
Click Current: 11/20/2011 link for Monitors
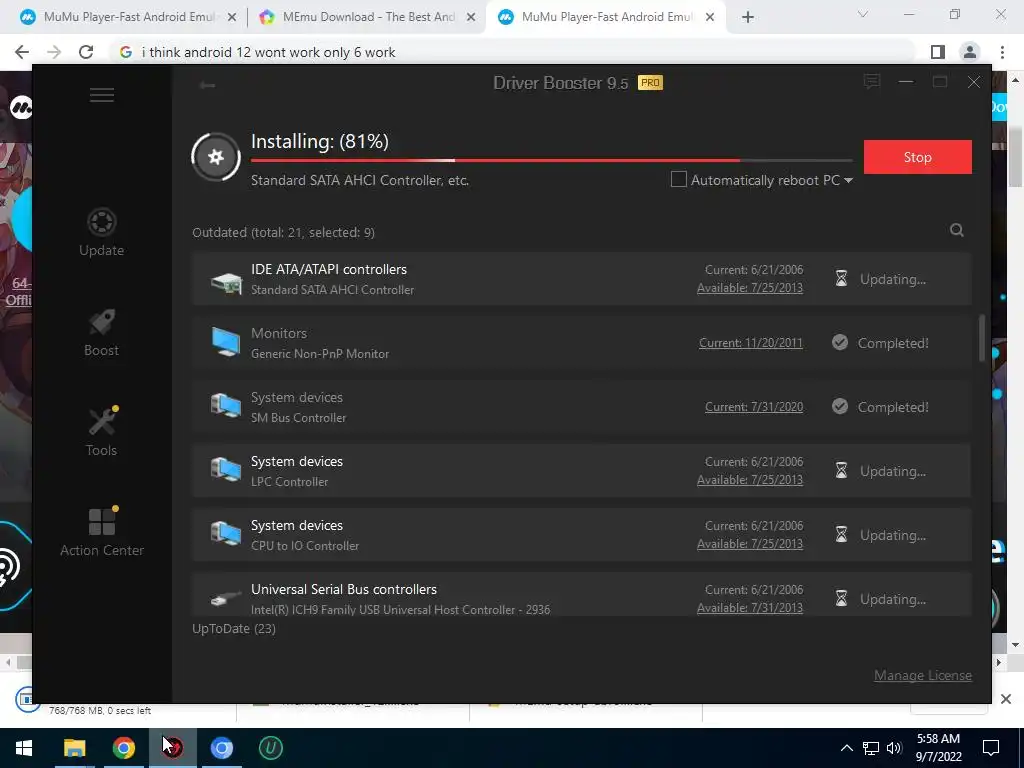[750, 343]
